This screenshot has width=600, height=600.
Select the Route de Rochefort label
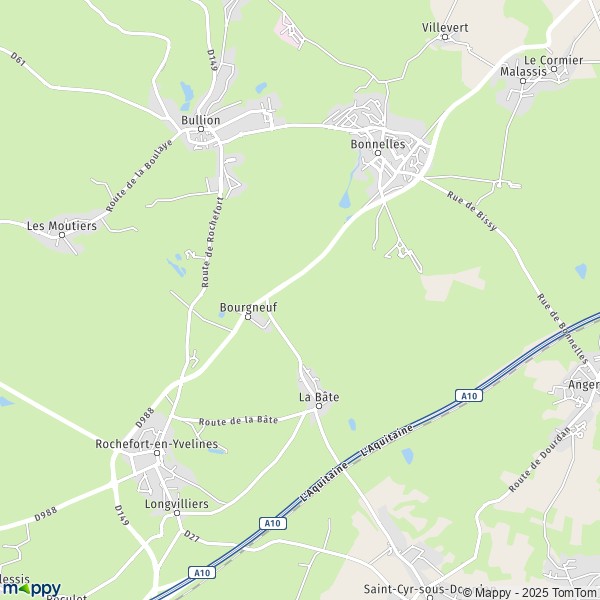point(212,242)
